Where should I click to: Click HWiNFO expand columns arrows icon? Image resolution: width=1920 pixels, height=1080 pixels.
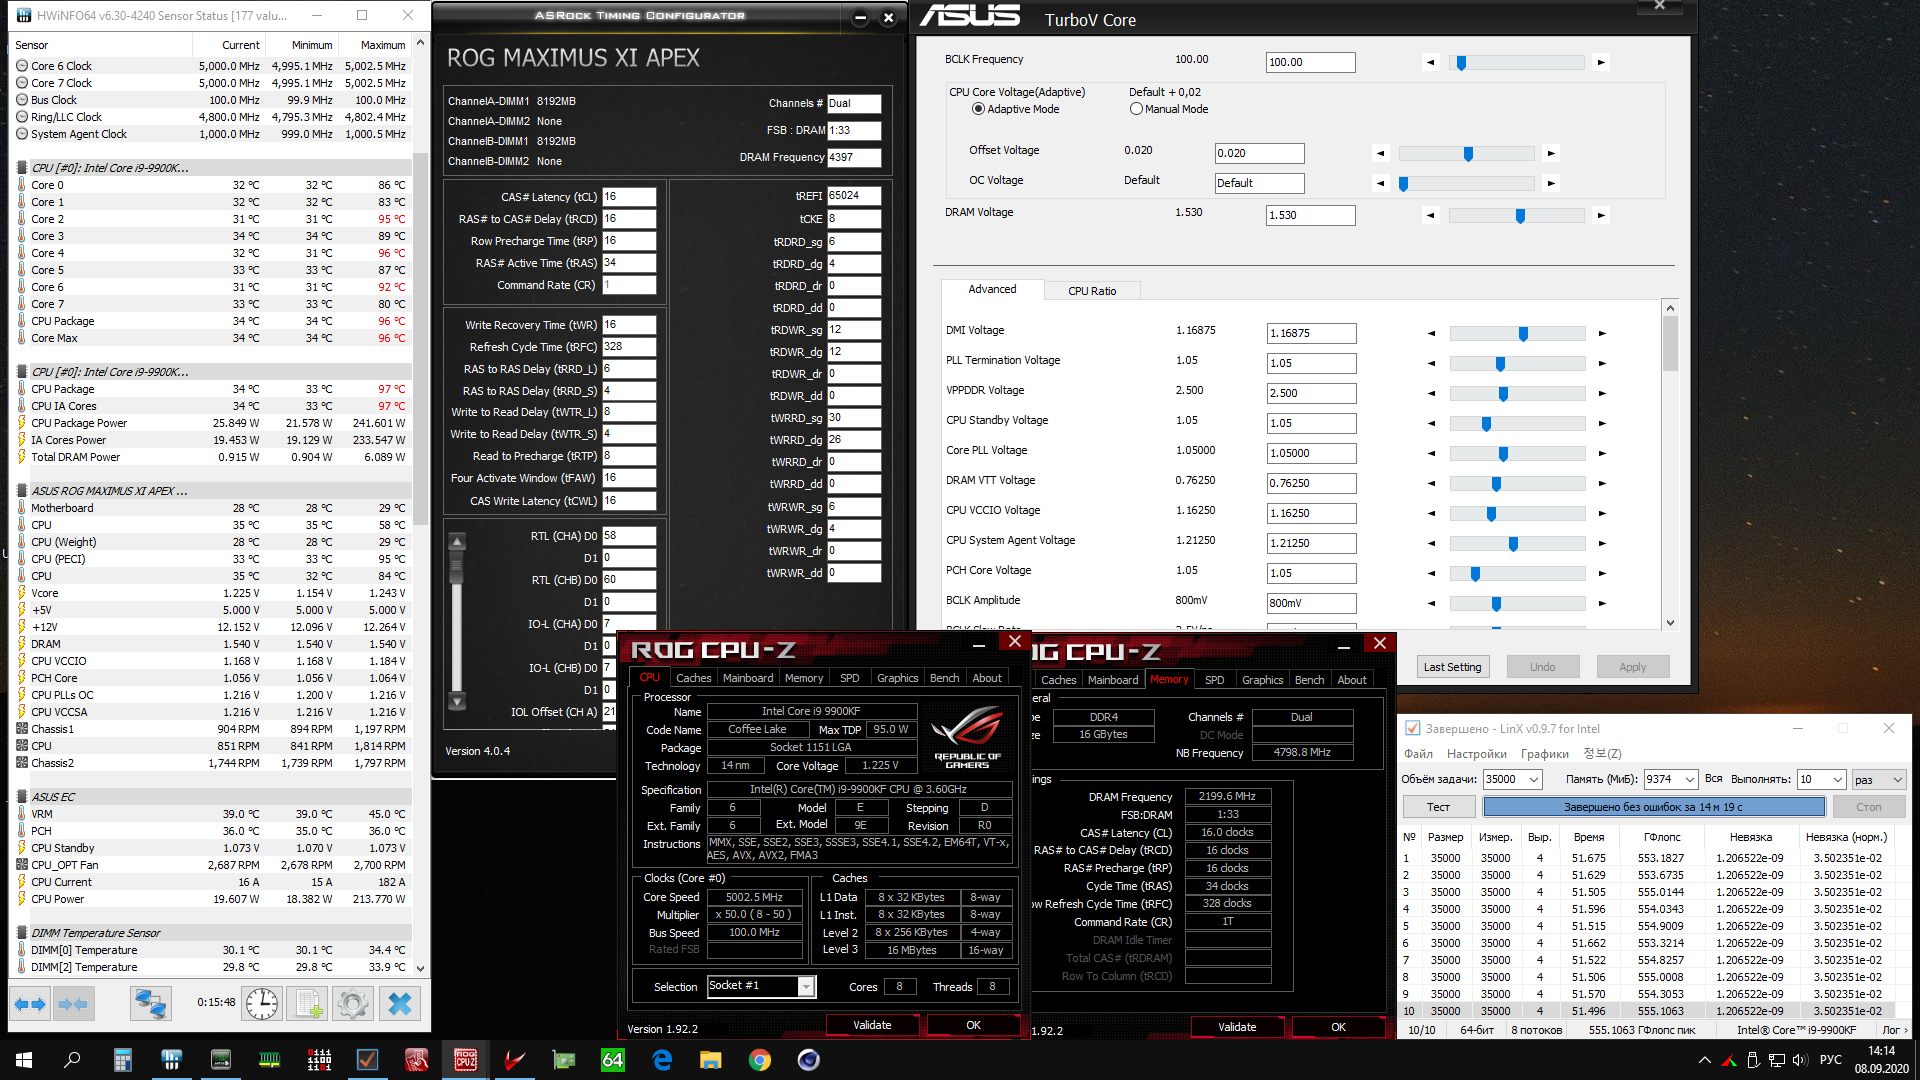pyautogui.click(x=30, y=1003)
